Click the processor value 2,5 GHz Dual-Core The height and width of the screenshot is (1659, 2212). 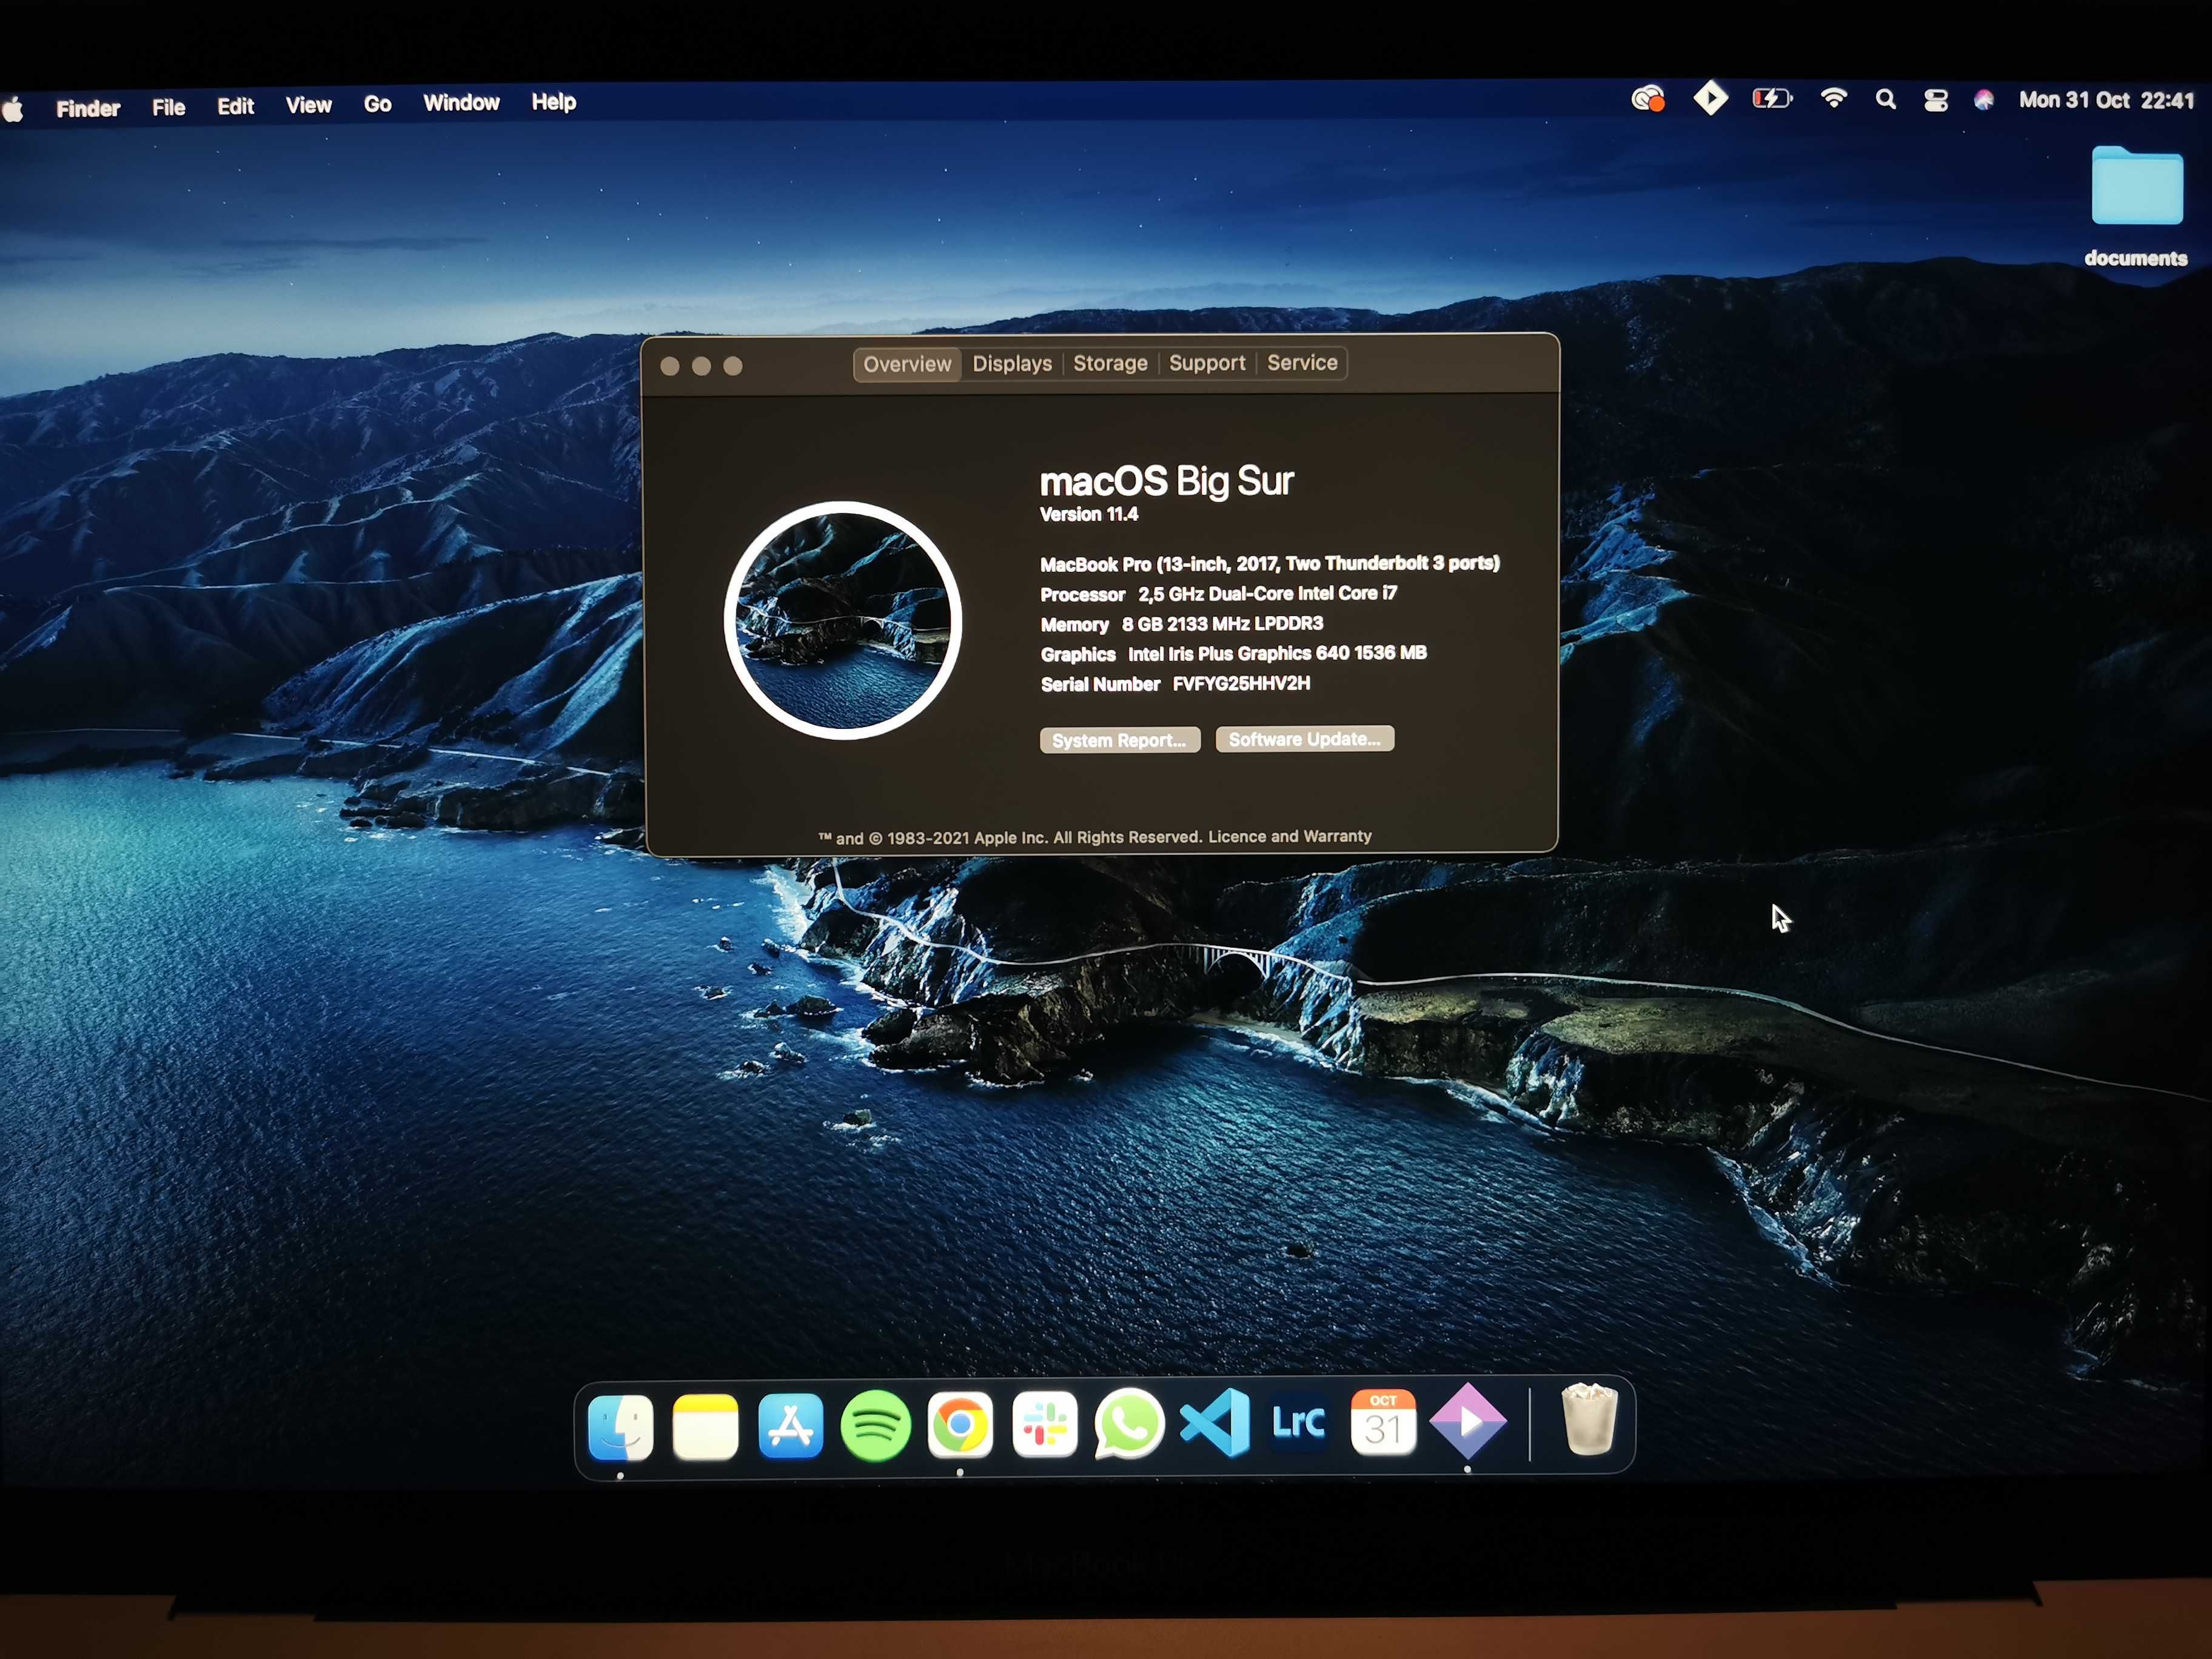[x=1268, y=594]
